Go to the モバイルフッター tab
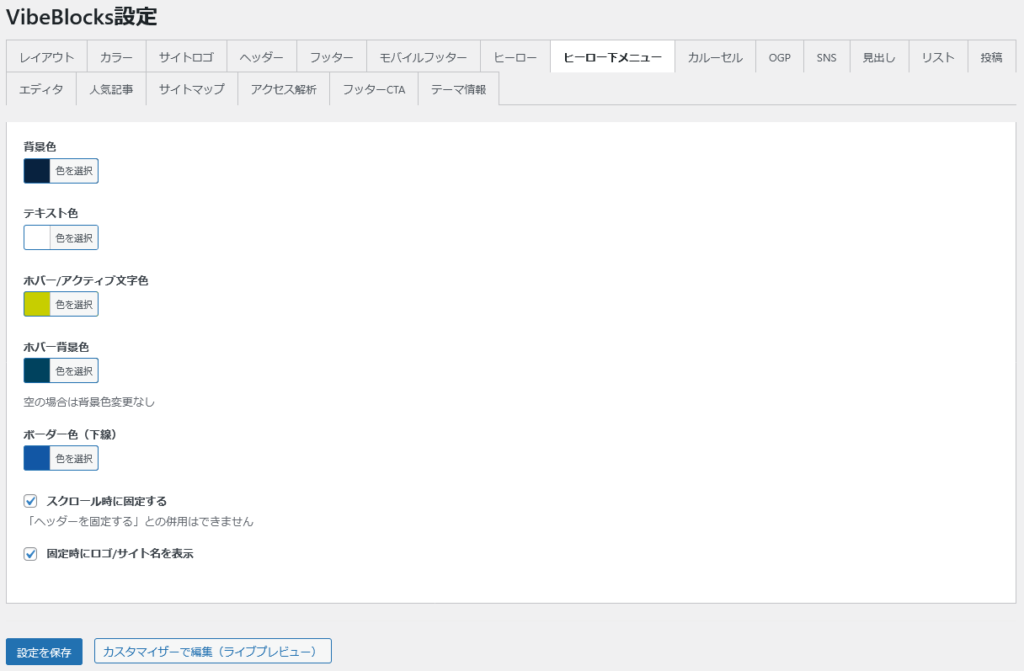Image resolution: width=1024 pixels, height=671 pixels. click(423, 57)
